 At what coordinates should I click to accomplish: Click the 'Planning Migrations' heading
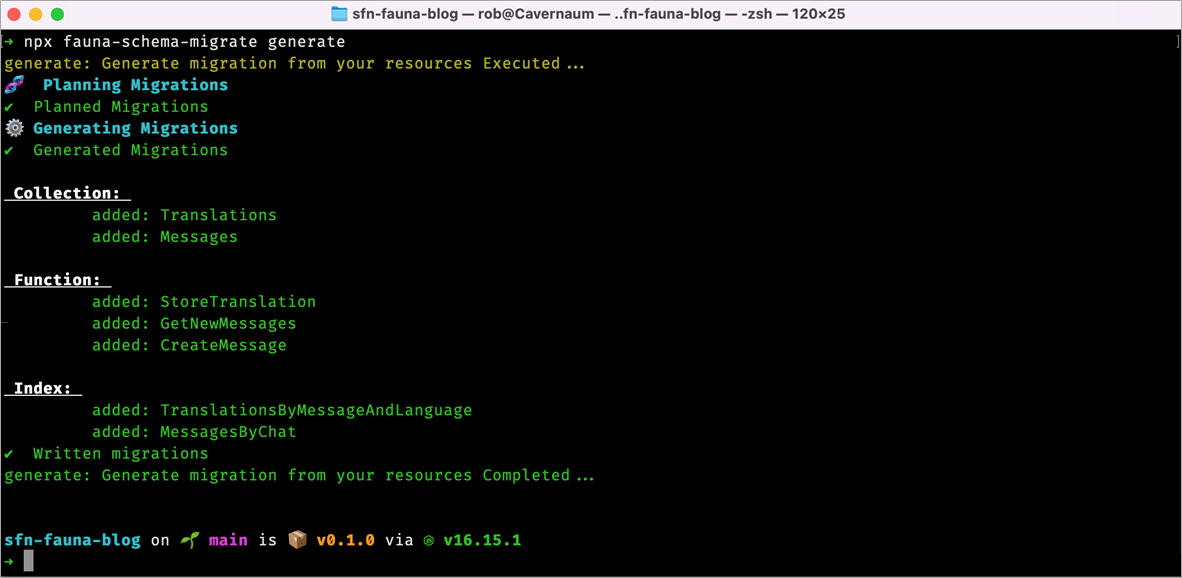tap(136, 85)
